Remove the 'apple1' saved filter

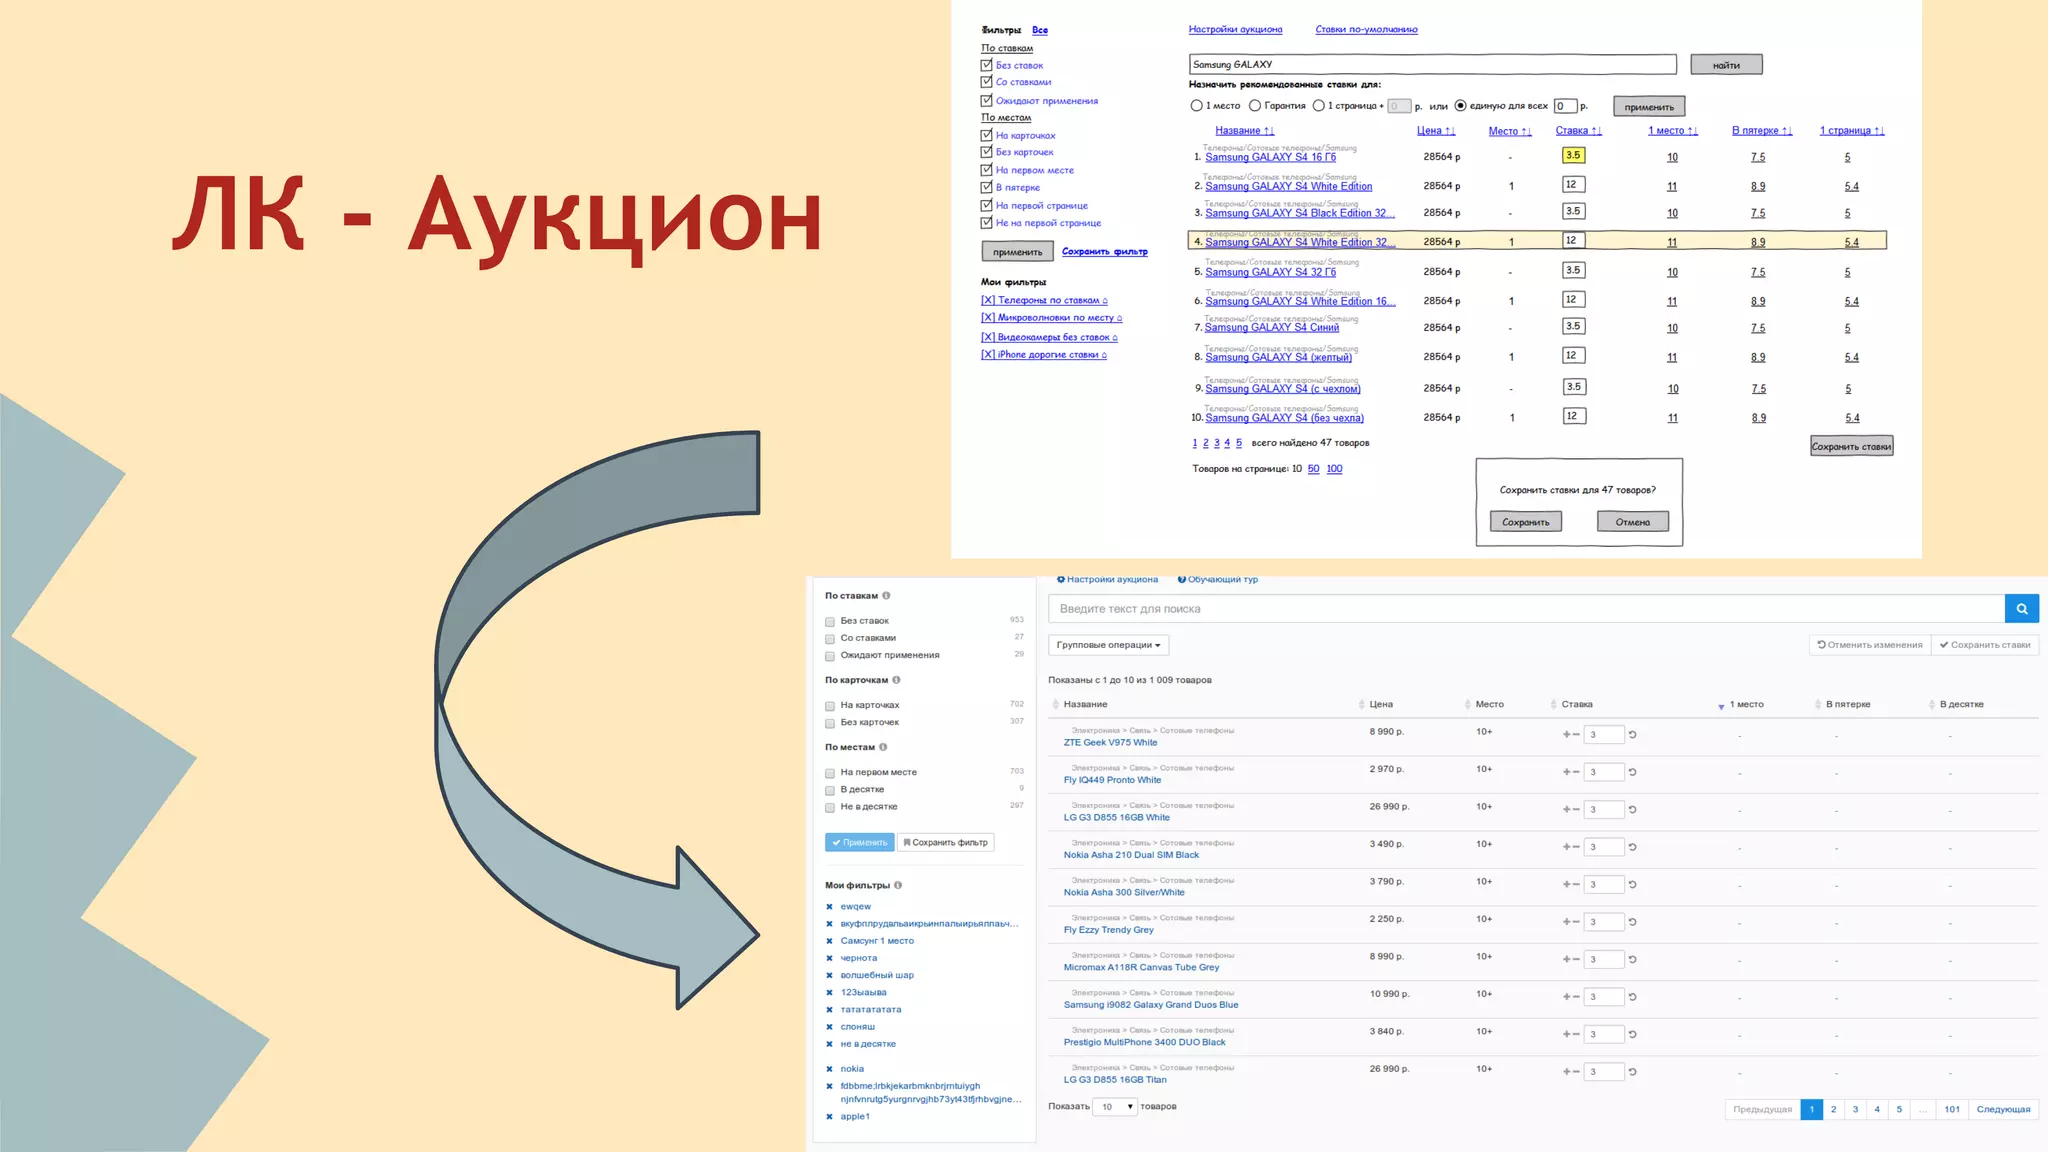(829, 1117)
